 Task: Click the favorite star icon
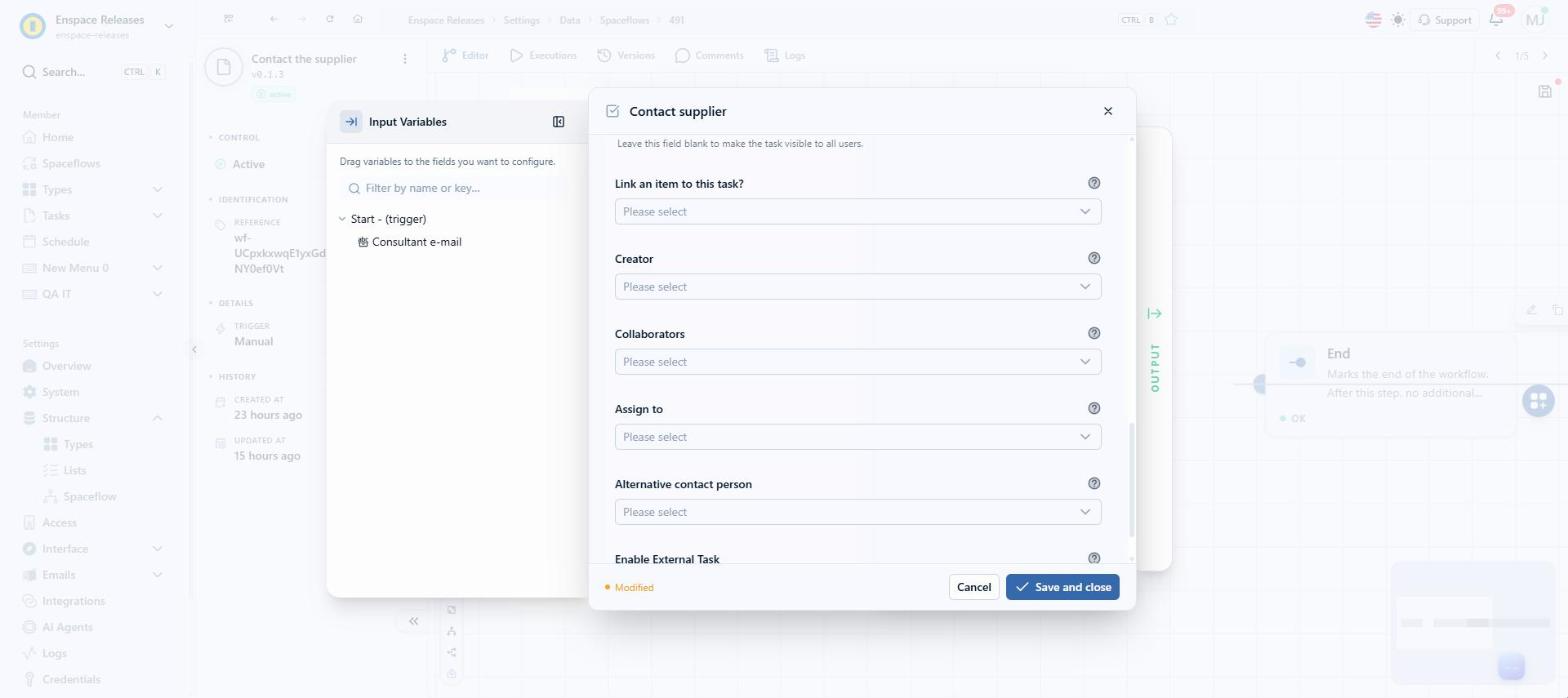tap(1171, 20)
